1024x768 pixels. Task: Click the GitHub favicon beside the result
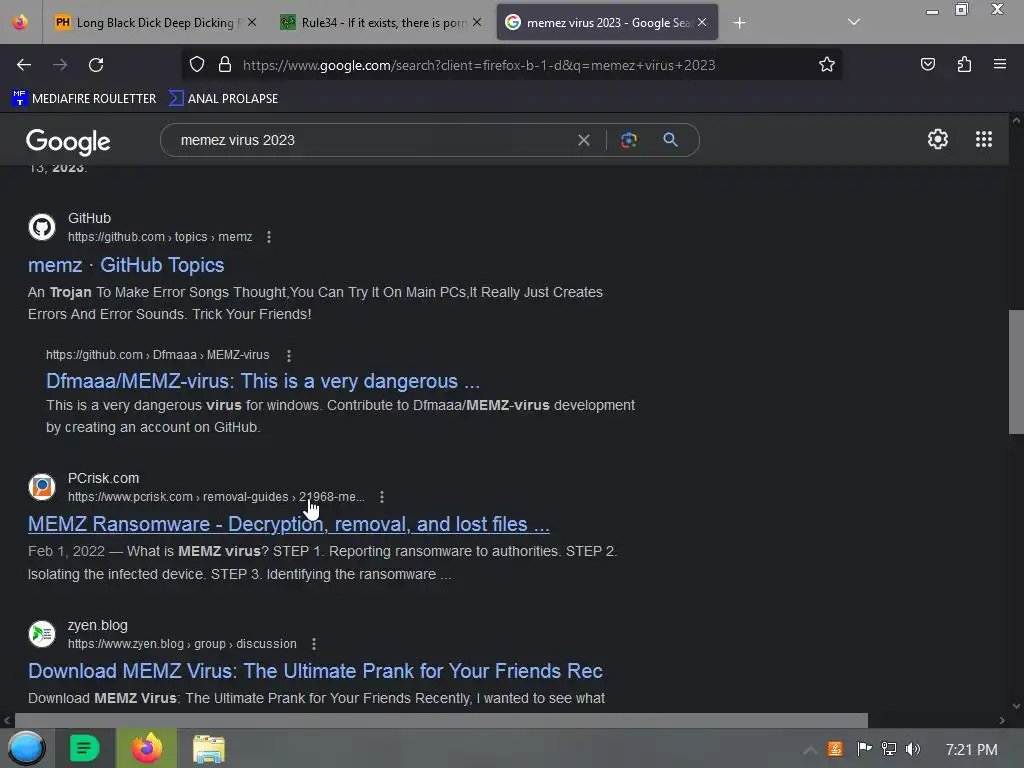point(42,227)
